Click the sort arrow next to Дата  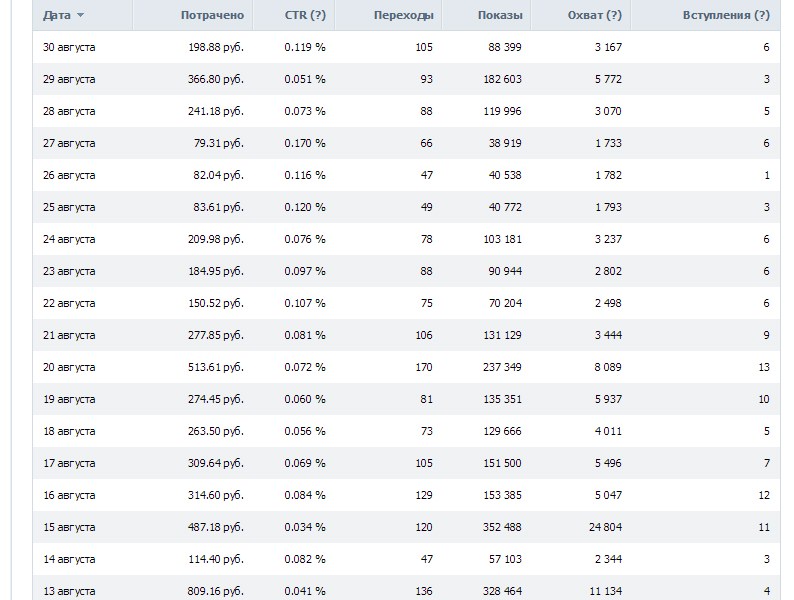pos(80,16)
